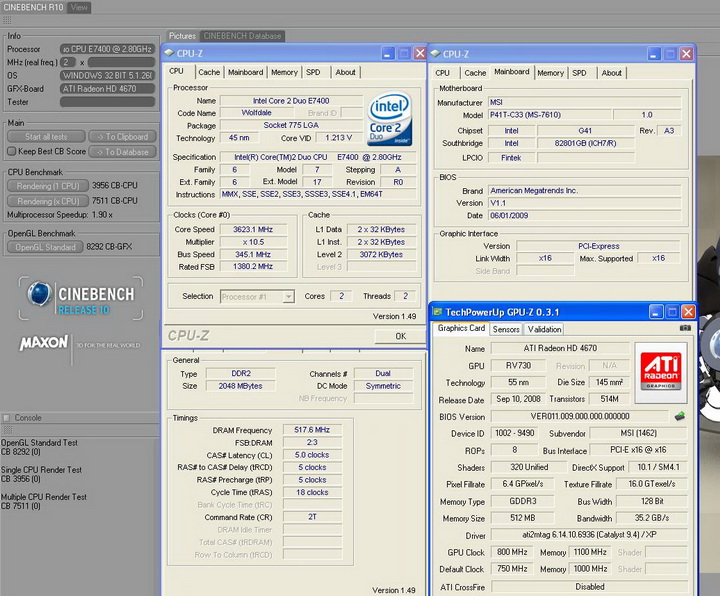Viewport: 720px width, 596px height.
Task: Switch to the CINEBENCH Database tab
Action: (x=242, y=36)
